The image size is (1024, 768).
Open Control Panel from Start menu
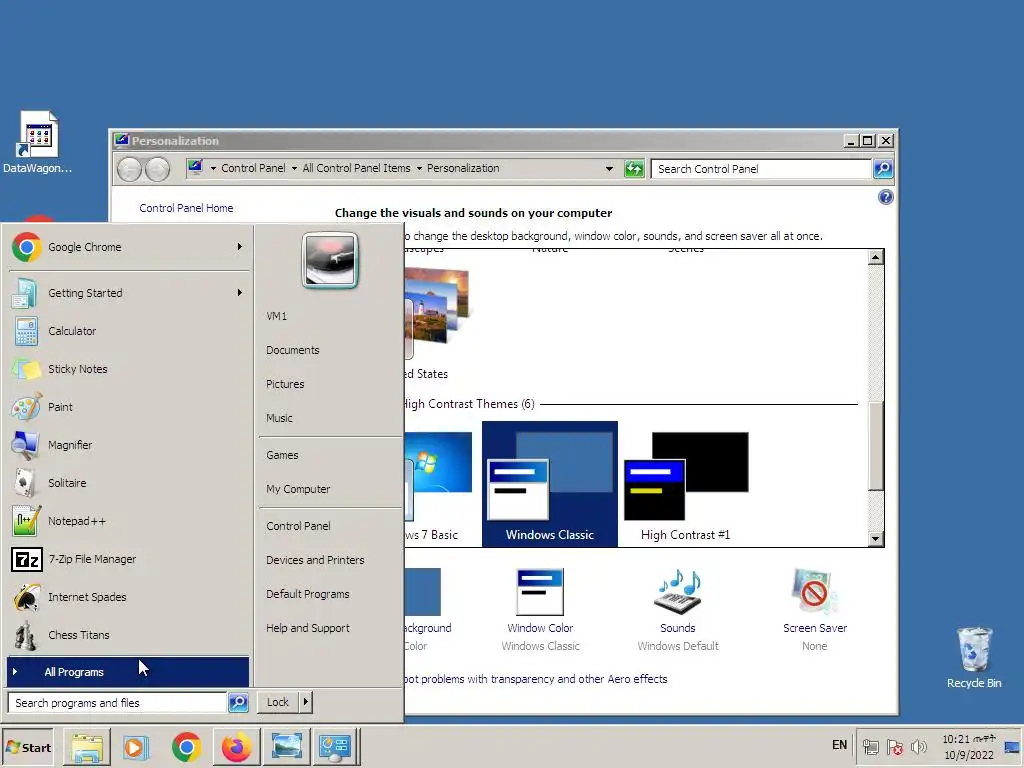point(298,526)
